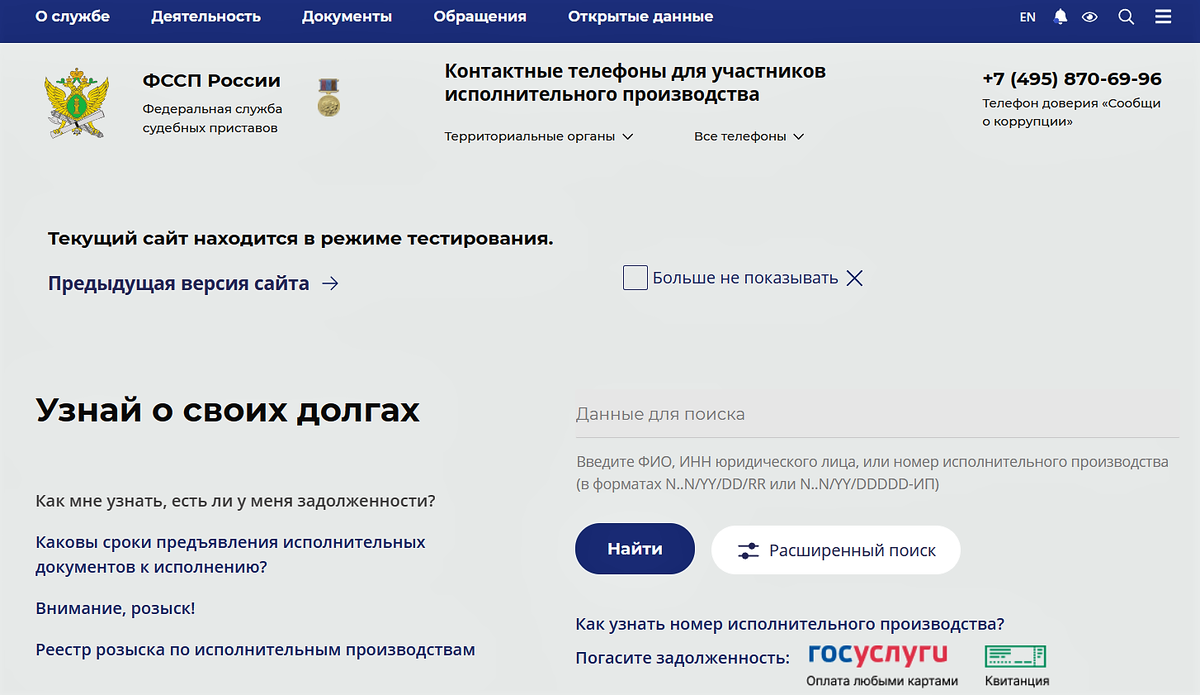Click 'Оплата любыми картами' caption

[882, 681]
